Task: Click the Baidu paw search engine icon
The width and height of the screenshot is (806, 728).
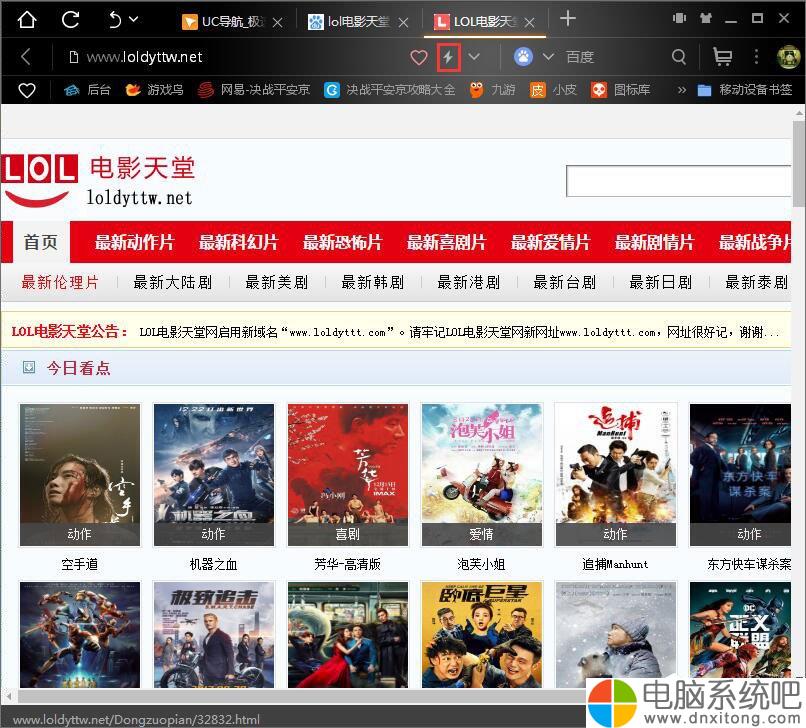Action: click(523, 57)
